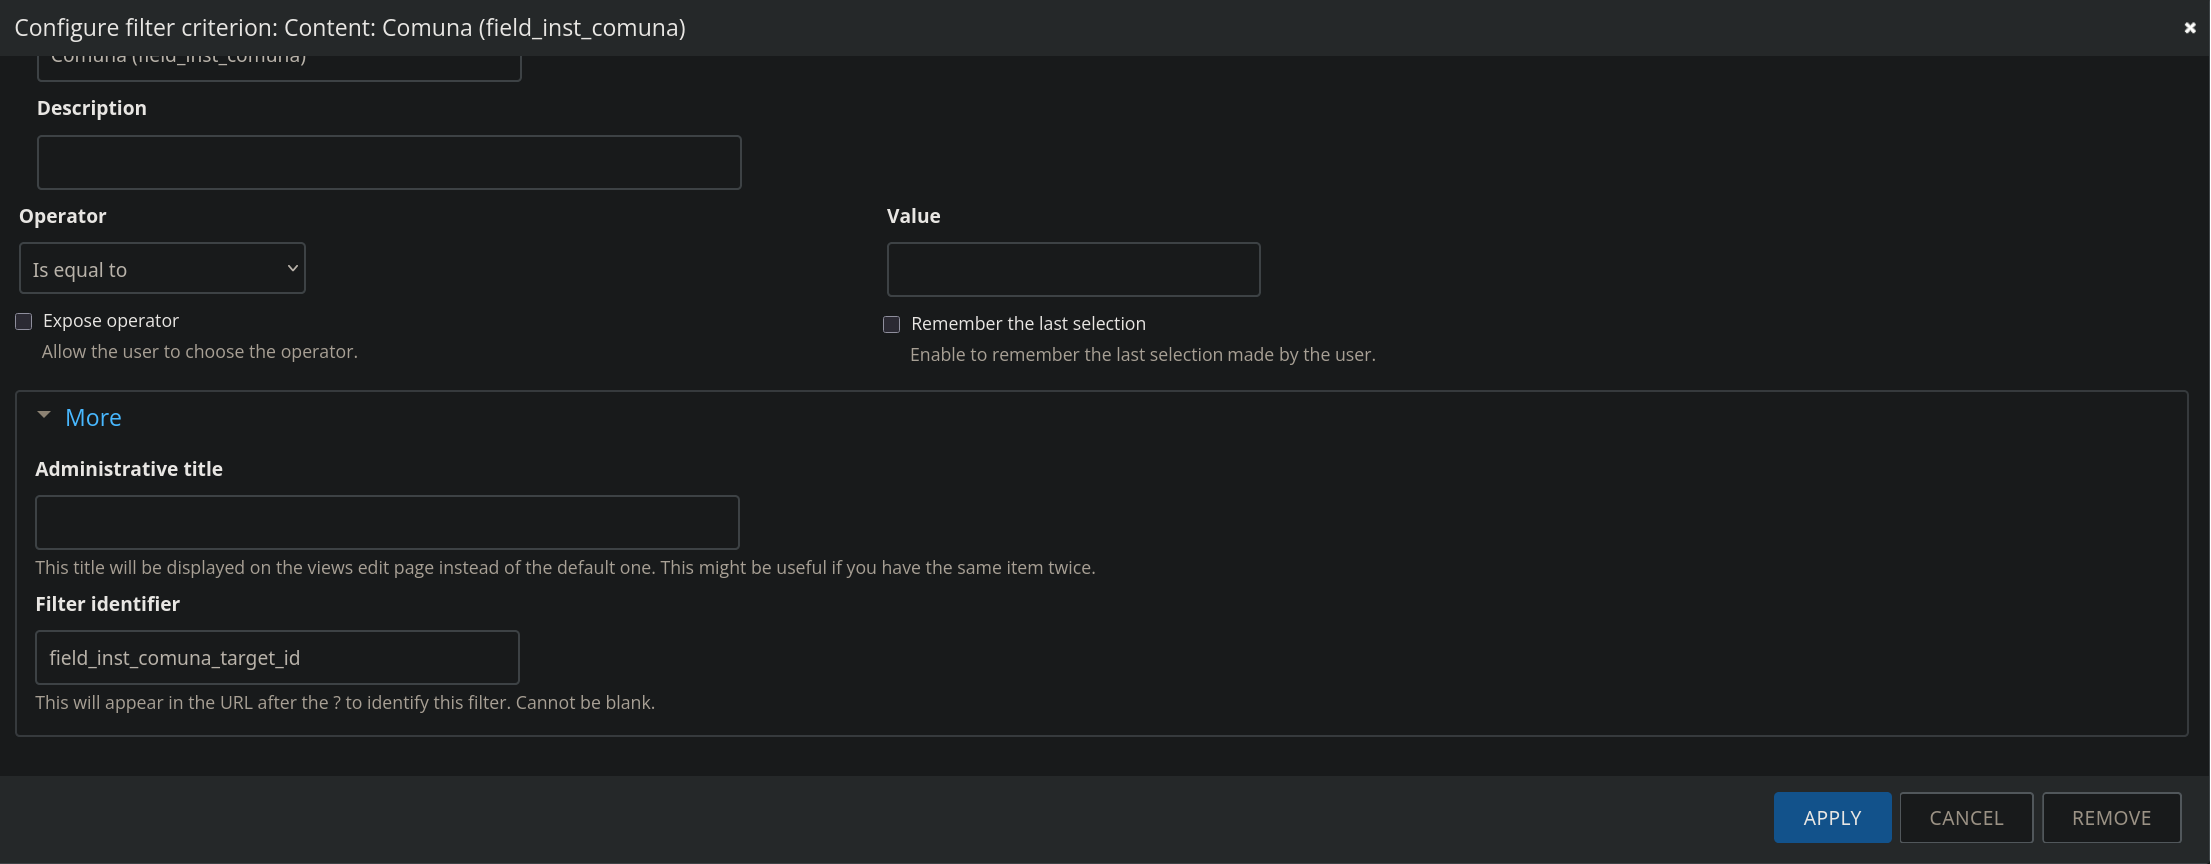Select the Administrative title text field
2211x864 pixels.
coord(387,522)
